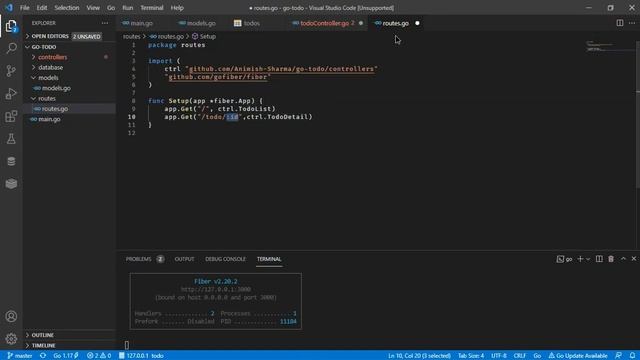Change Tab Size 4 indentation setting
640x360 pixels.
pyautogui.click(x=471, y=356)
